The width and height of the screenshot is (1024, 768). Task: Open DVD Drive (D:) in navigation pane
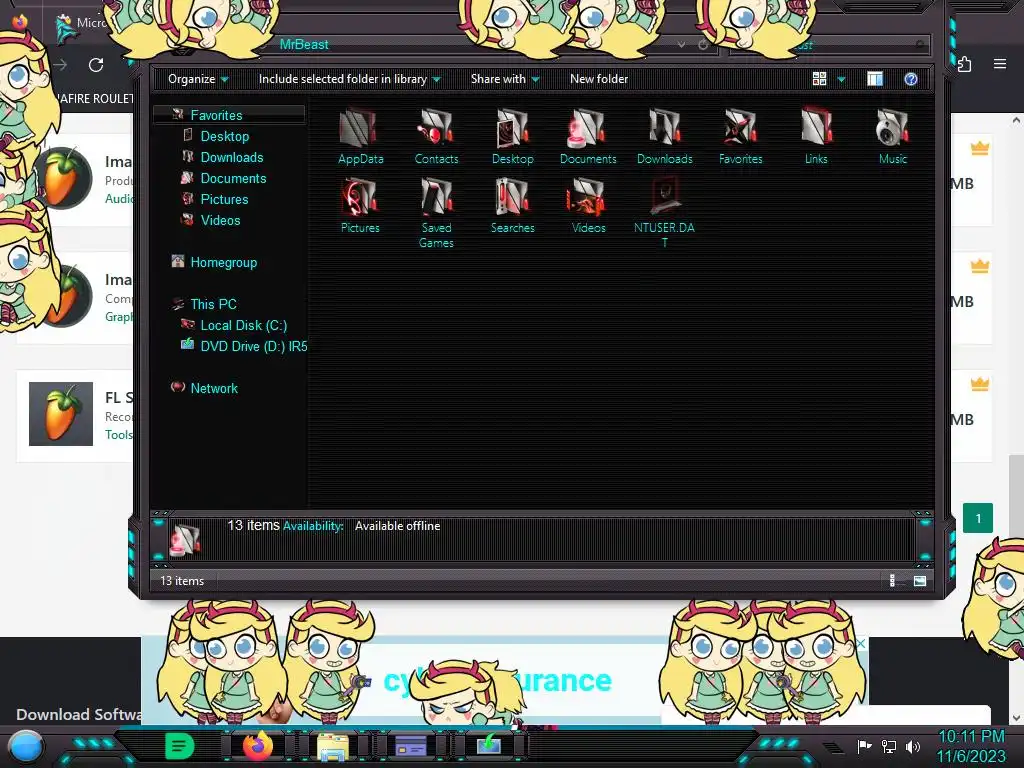point(253,346)
